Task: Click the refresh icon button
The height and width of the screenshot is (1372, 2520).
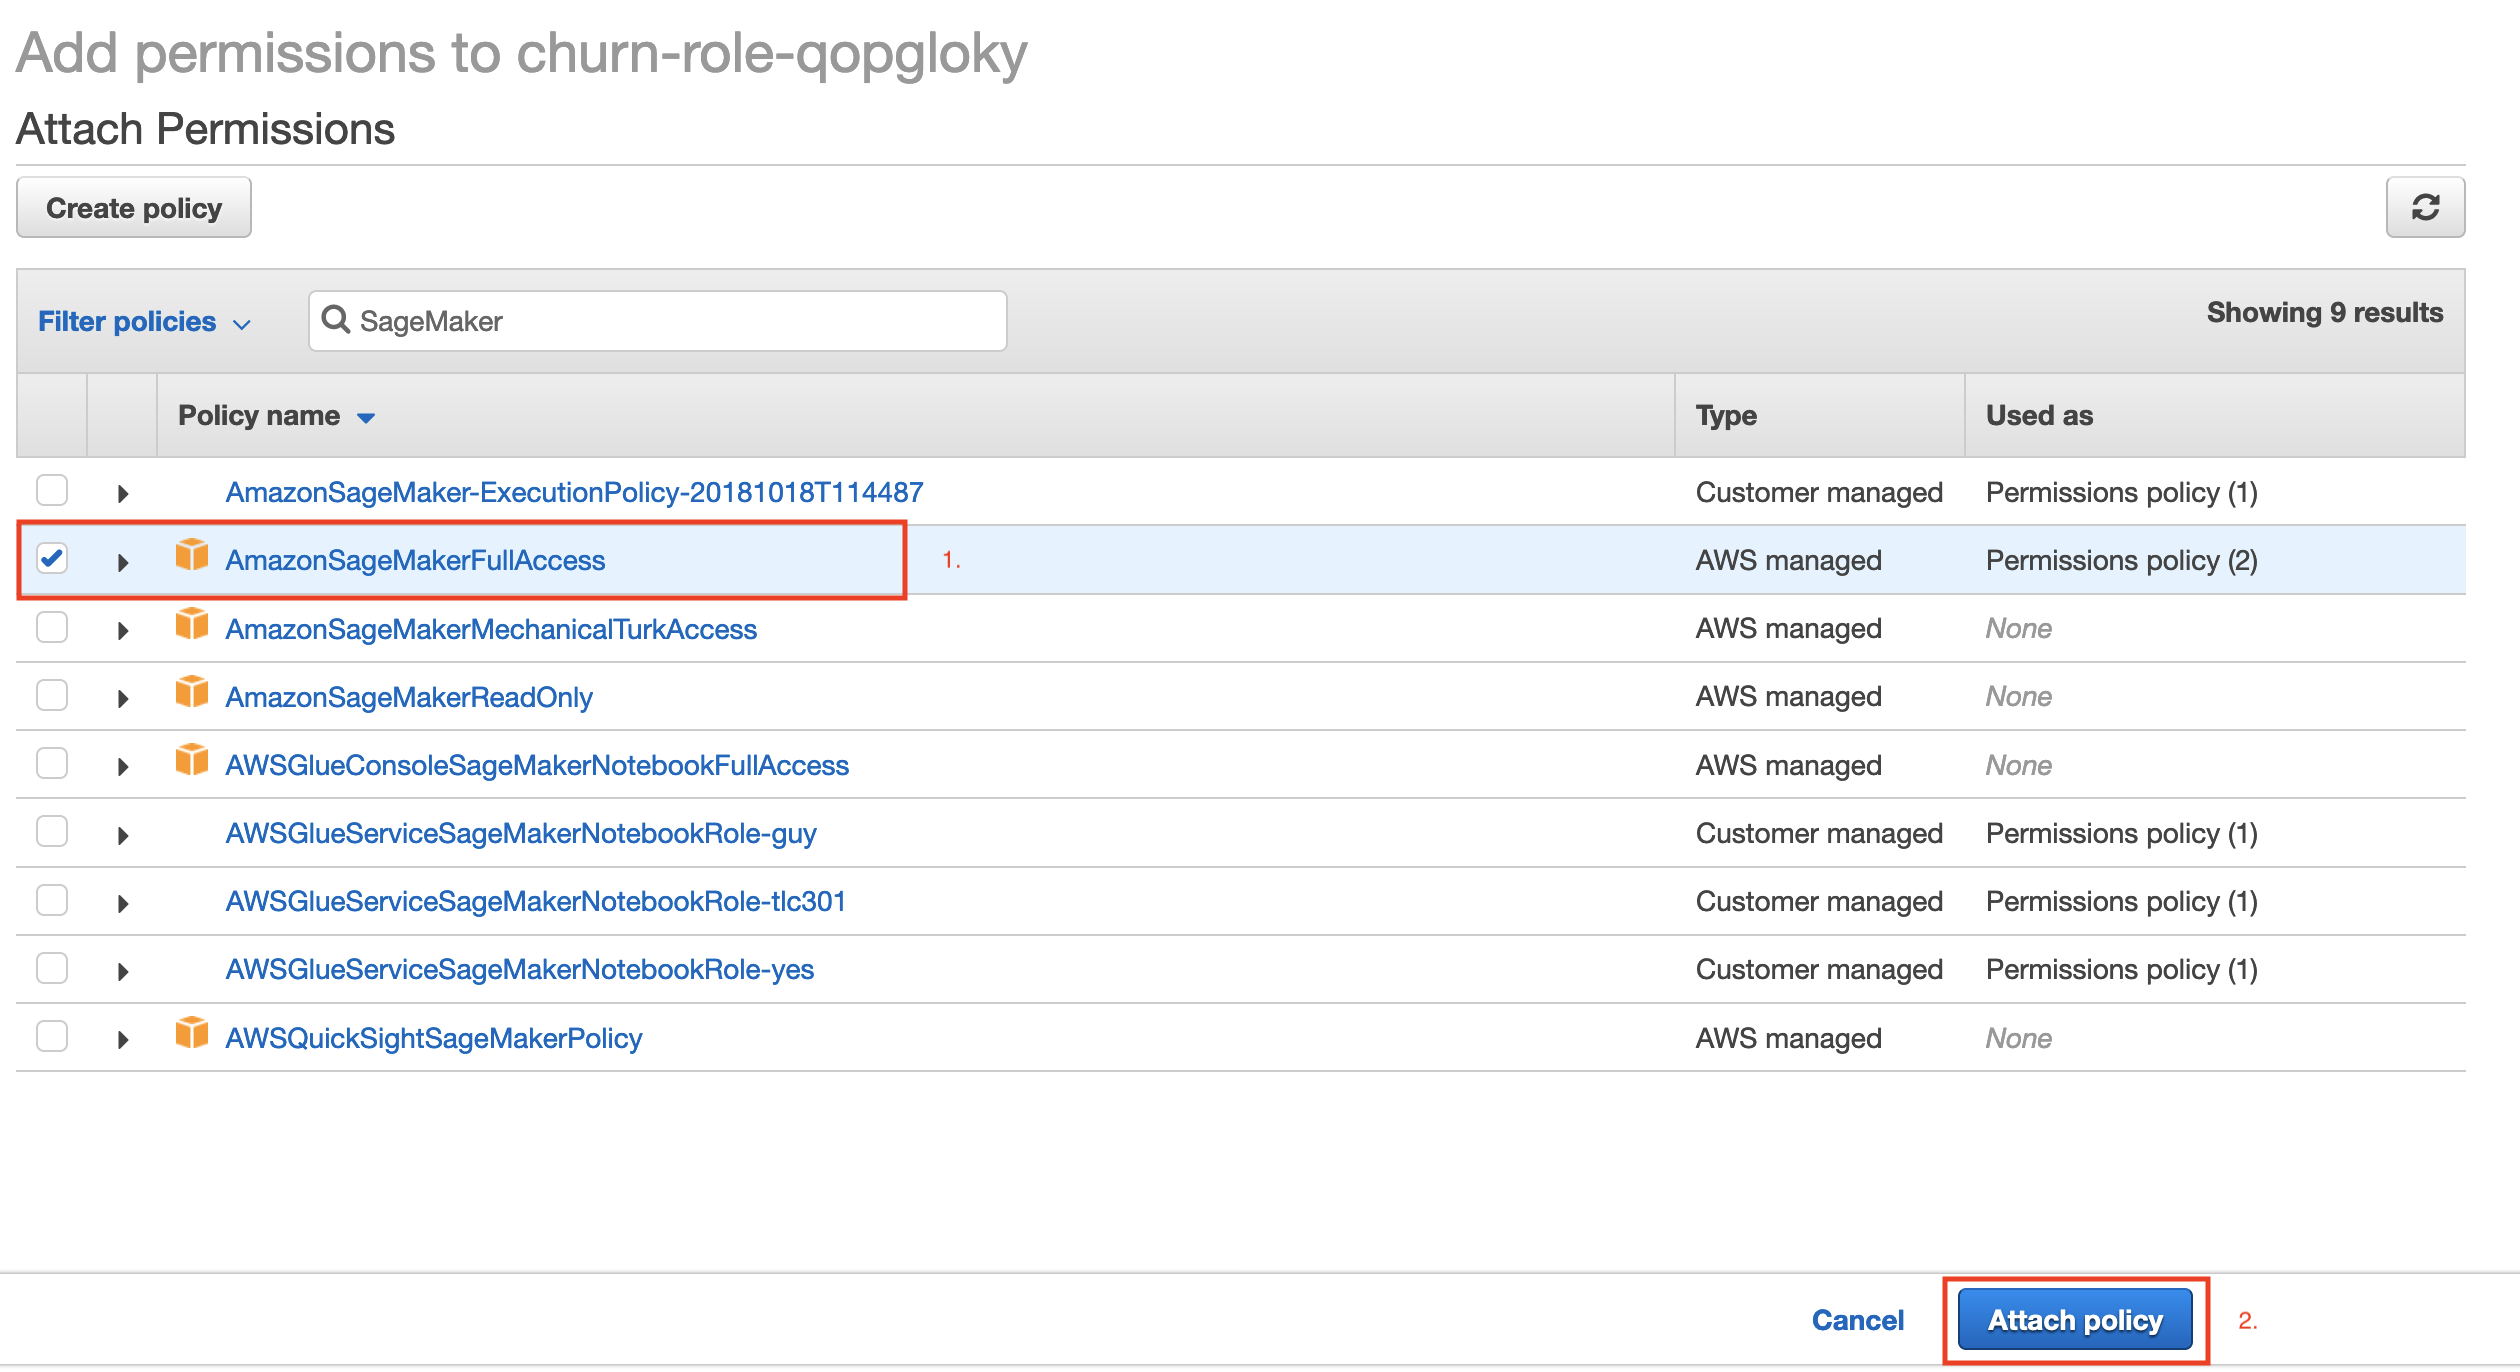Action: pyautogui.click(x=2425, y=207)
